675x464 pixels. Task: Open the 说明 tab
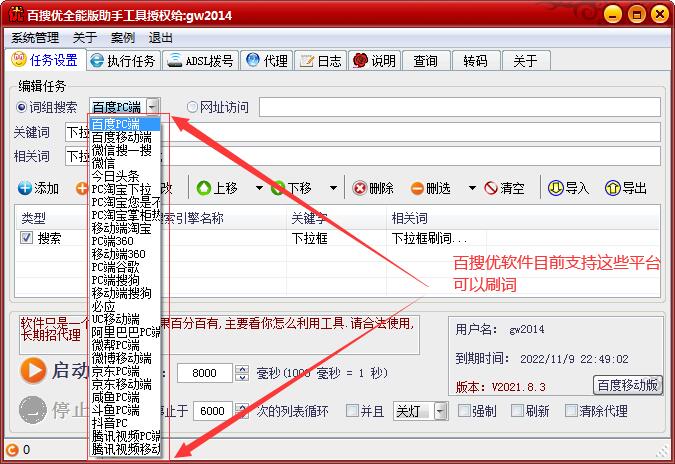pyautogui.click(x=375, y=61)
